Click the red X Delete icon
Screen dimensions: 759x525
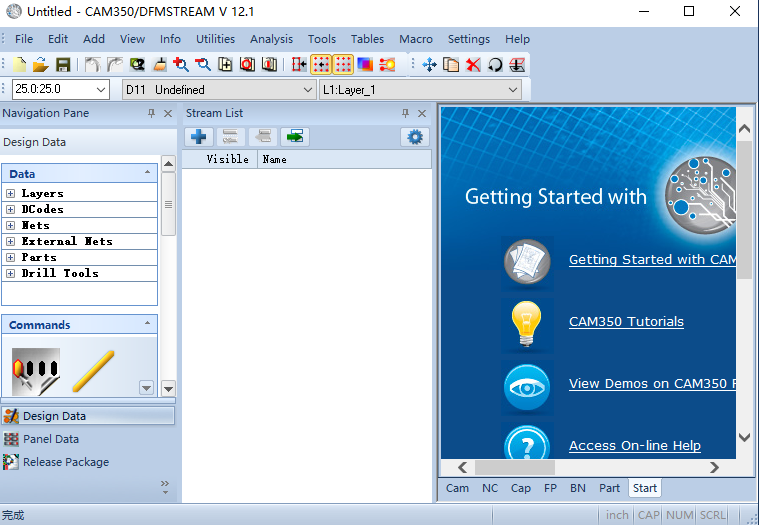coord(473,64)
